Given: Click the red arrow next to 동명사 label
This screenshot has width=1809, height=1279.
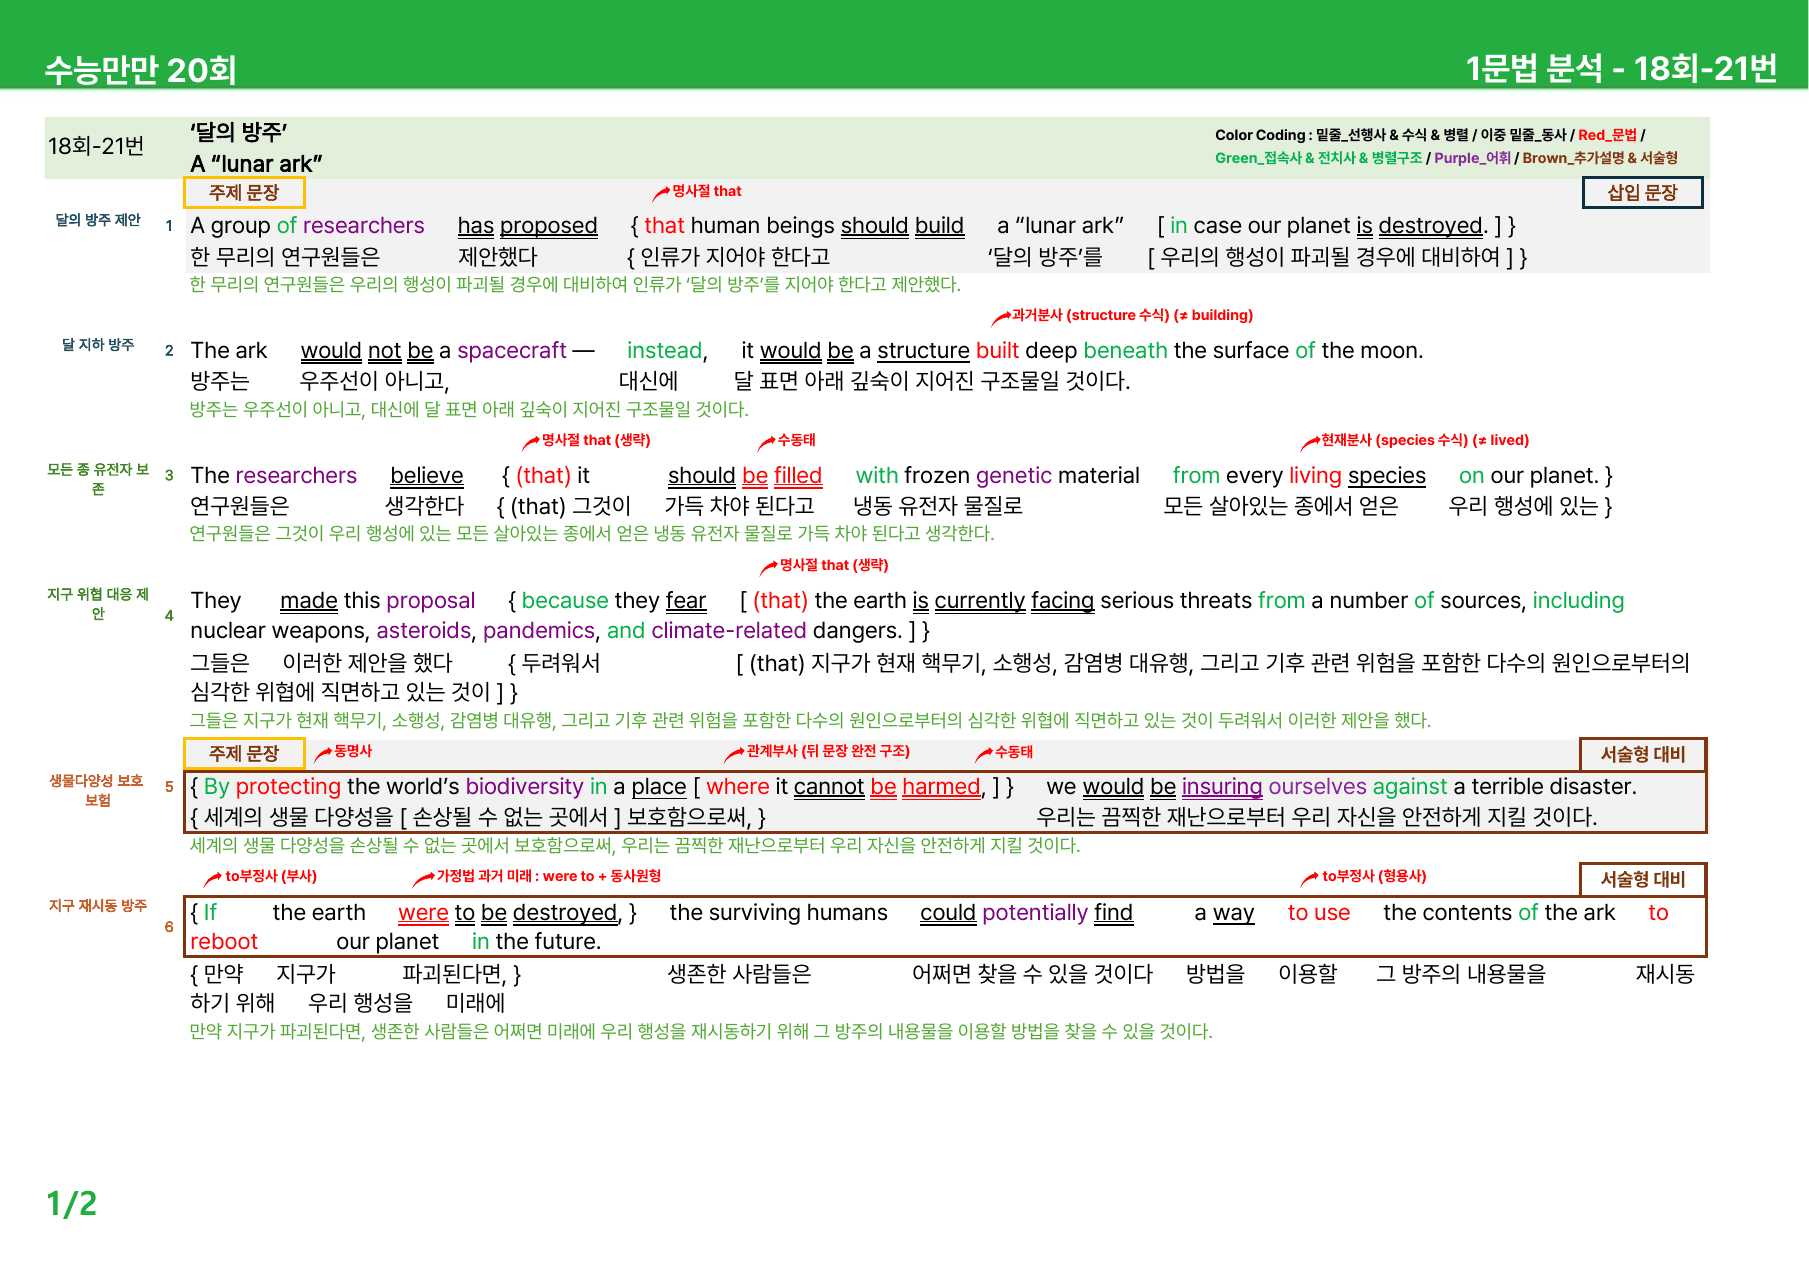Looking at the screenshot, I should (323, 753).
